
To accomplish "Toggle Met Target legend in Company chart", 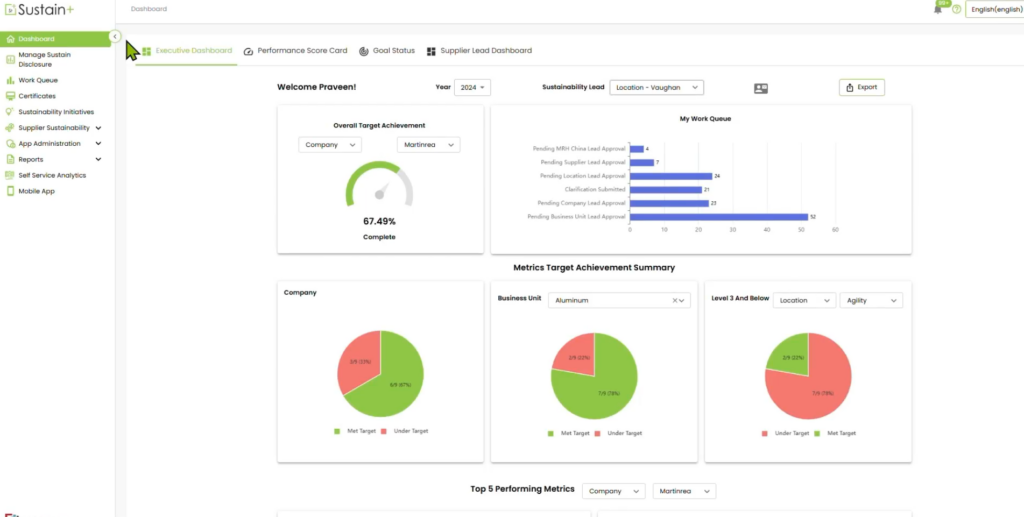I will point(355,431).
